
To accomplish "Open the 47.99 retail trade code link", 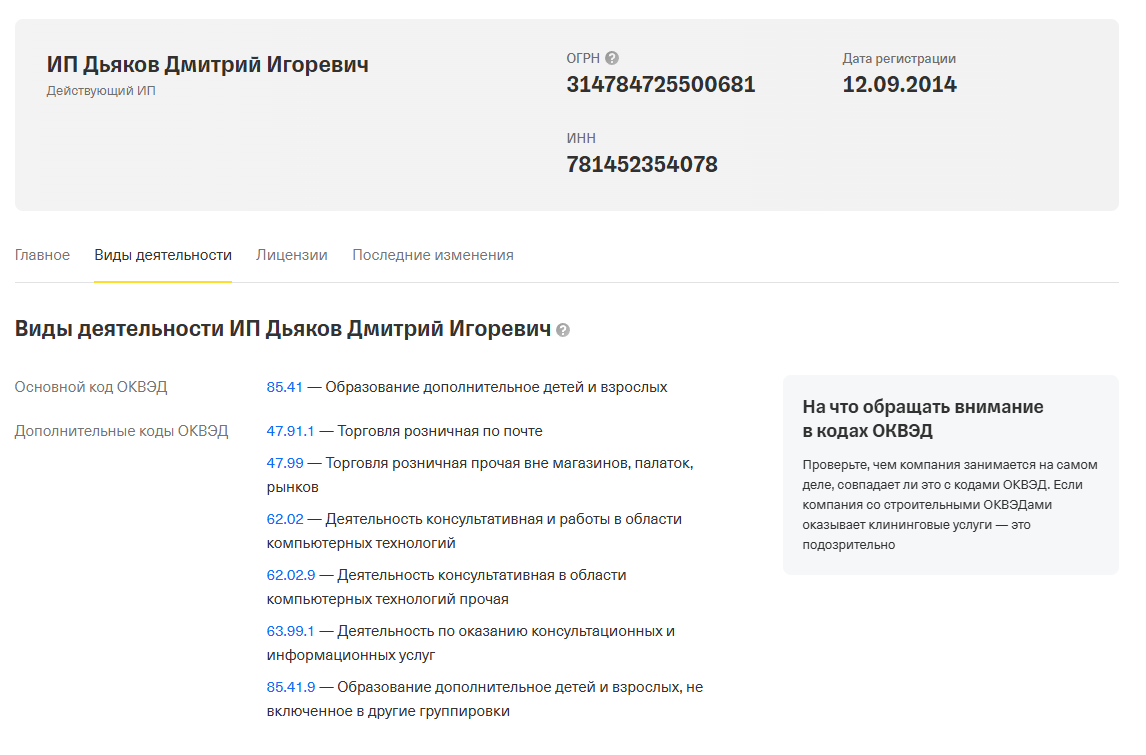I will pos(284,463).
